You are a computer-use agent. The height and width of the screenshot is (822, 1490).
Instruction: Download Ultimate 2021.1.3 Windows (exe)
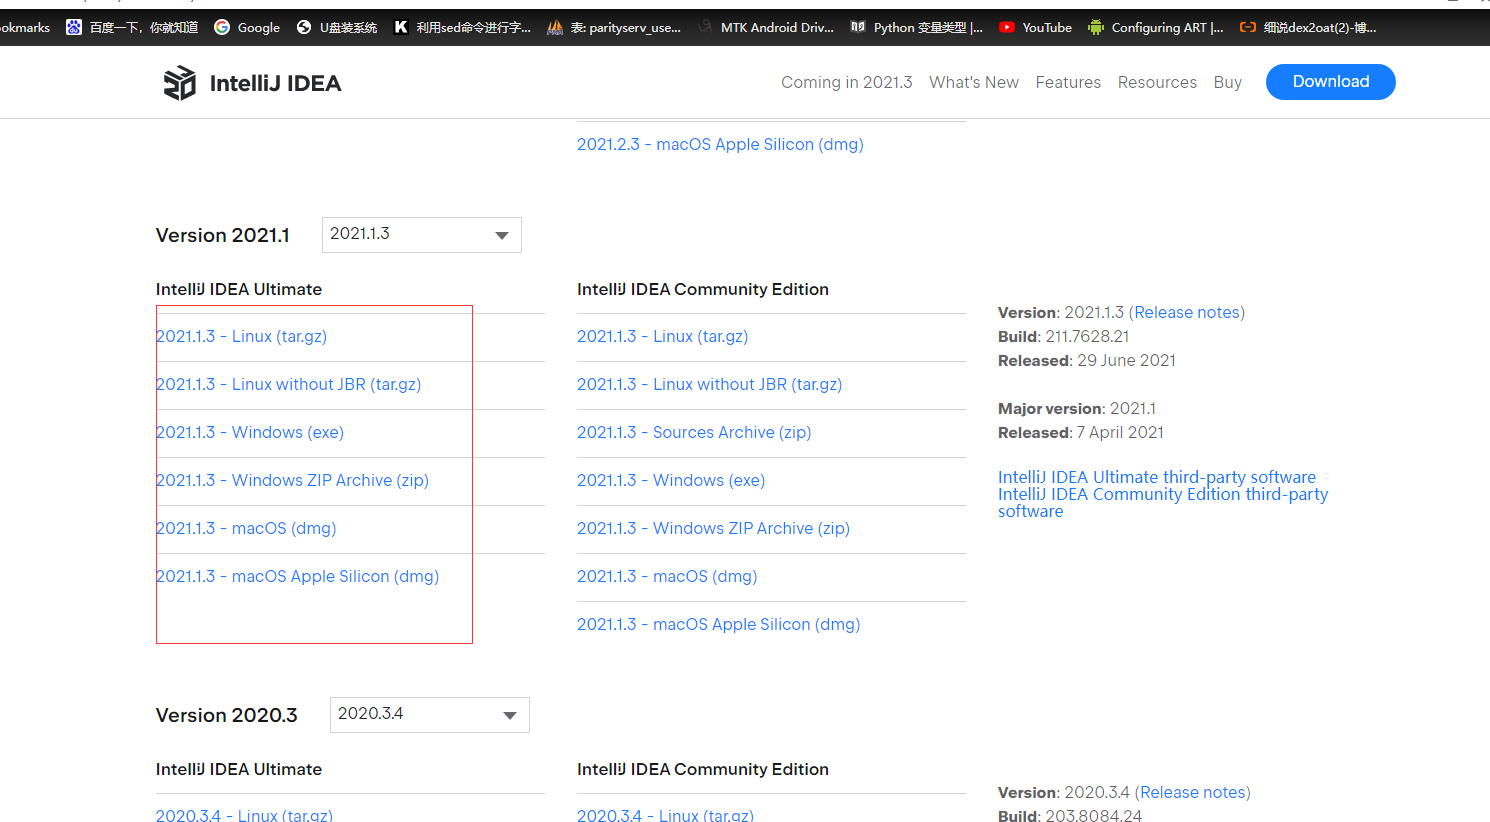250,432
